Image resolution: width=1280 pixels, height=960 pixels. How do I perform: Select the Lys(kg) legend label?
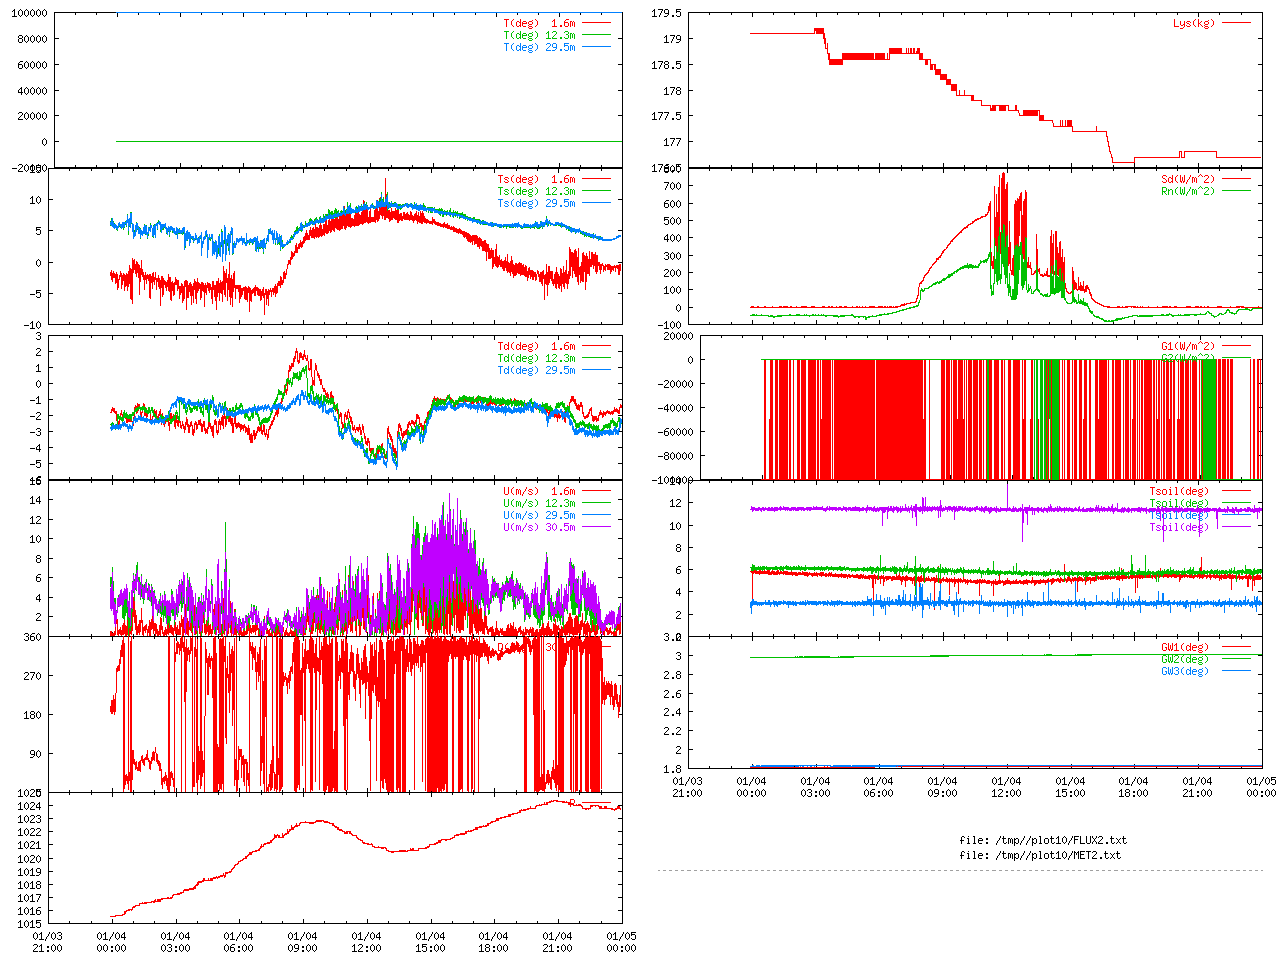[1194, 23]
